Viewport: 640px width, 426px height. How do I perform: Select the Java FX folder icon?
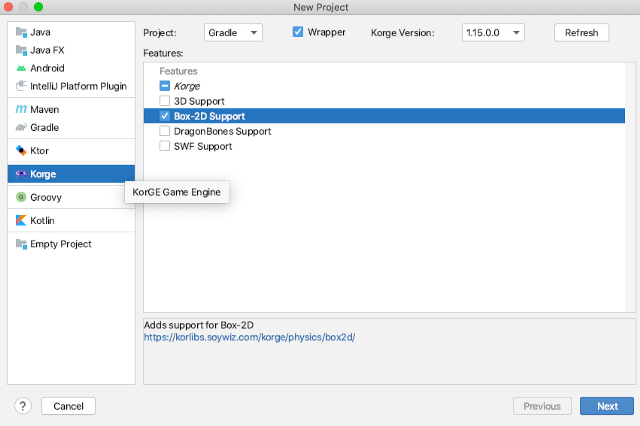click(x=21, y=50)
